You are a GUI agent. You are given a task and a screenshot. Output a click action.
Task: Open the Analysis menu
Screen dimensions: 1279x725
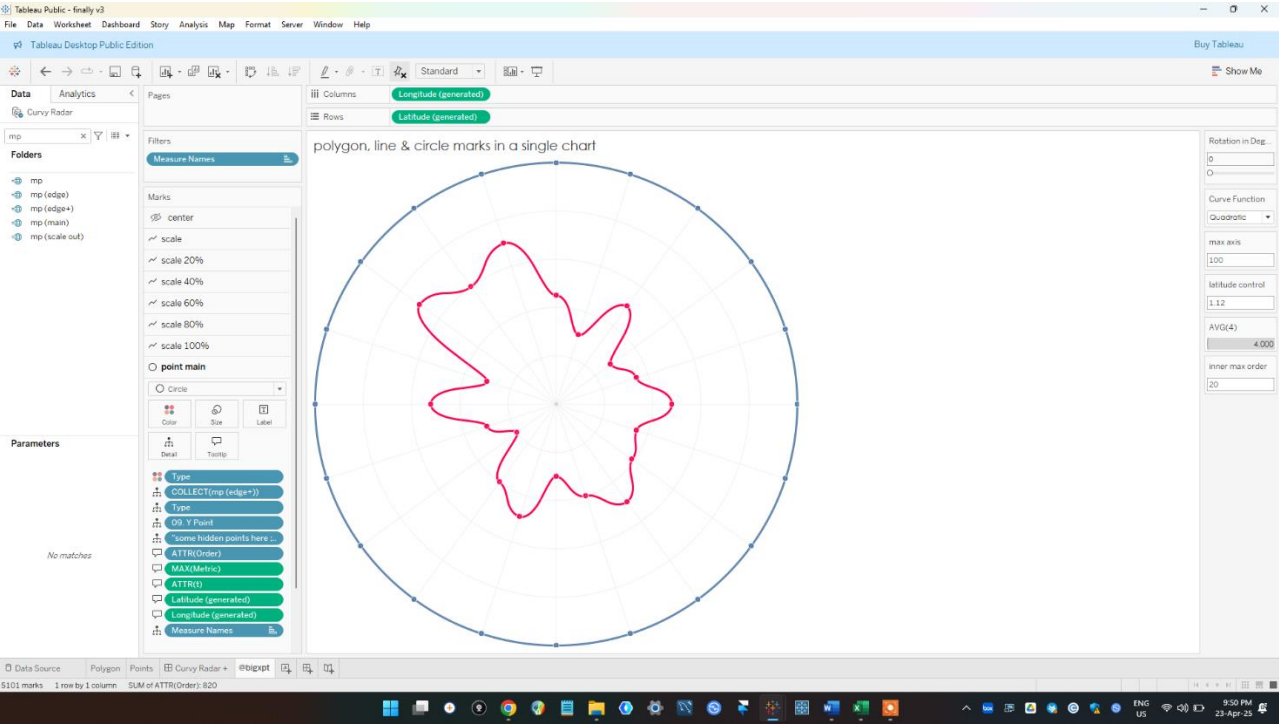coord(193,24)
